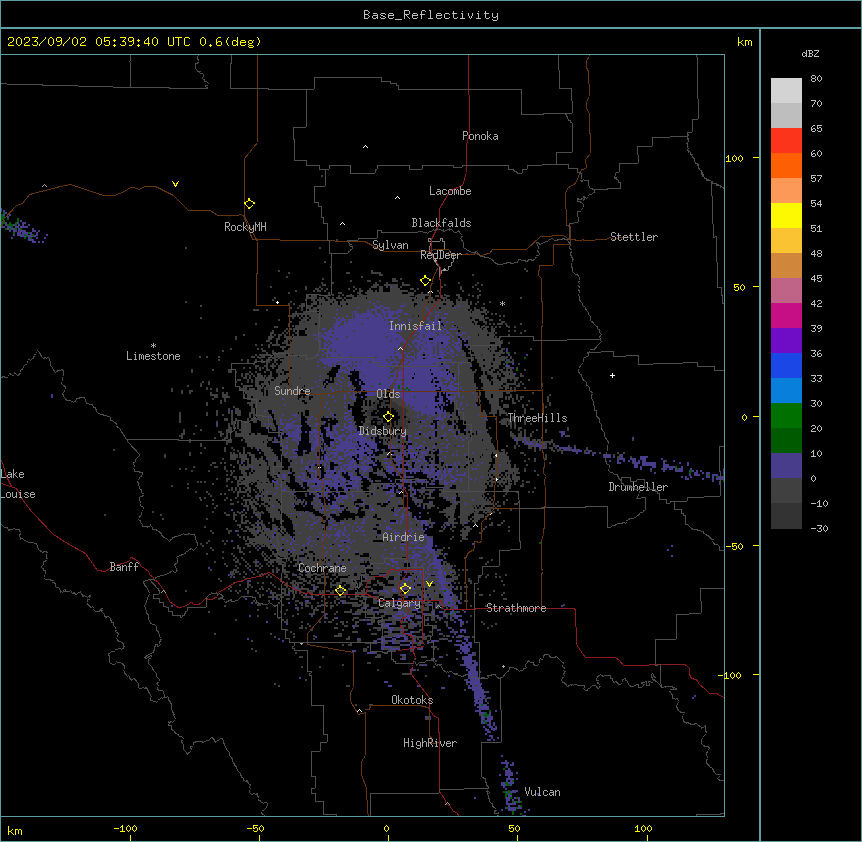Viewport: 862px width, 842px height.
Task: Click the red 65-60 dBZ legend color
Action: click(x=786, y=140)
